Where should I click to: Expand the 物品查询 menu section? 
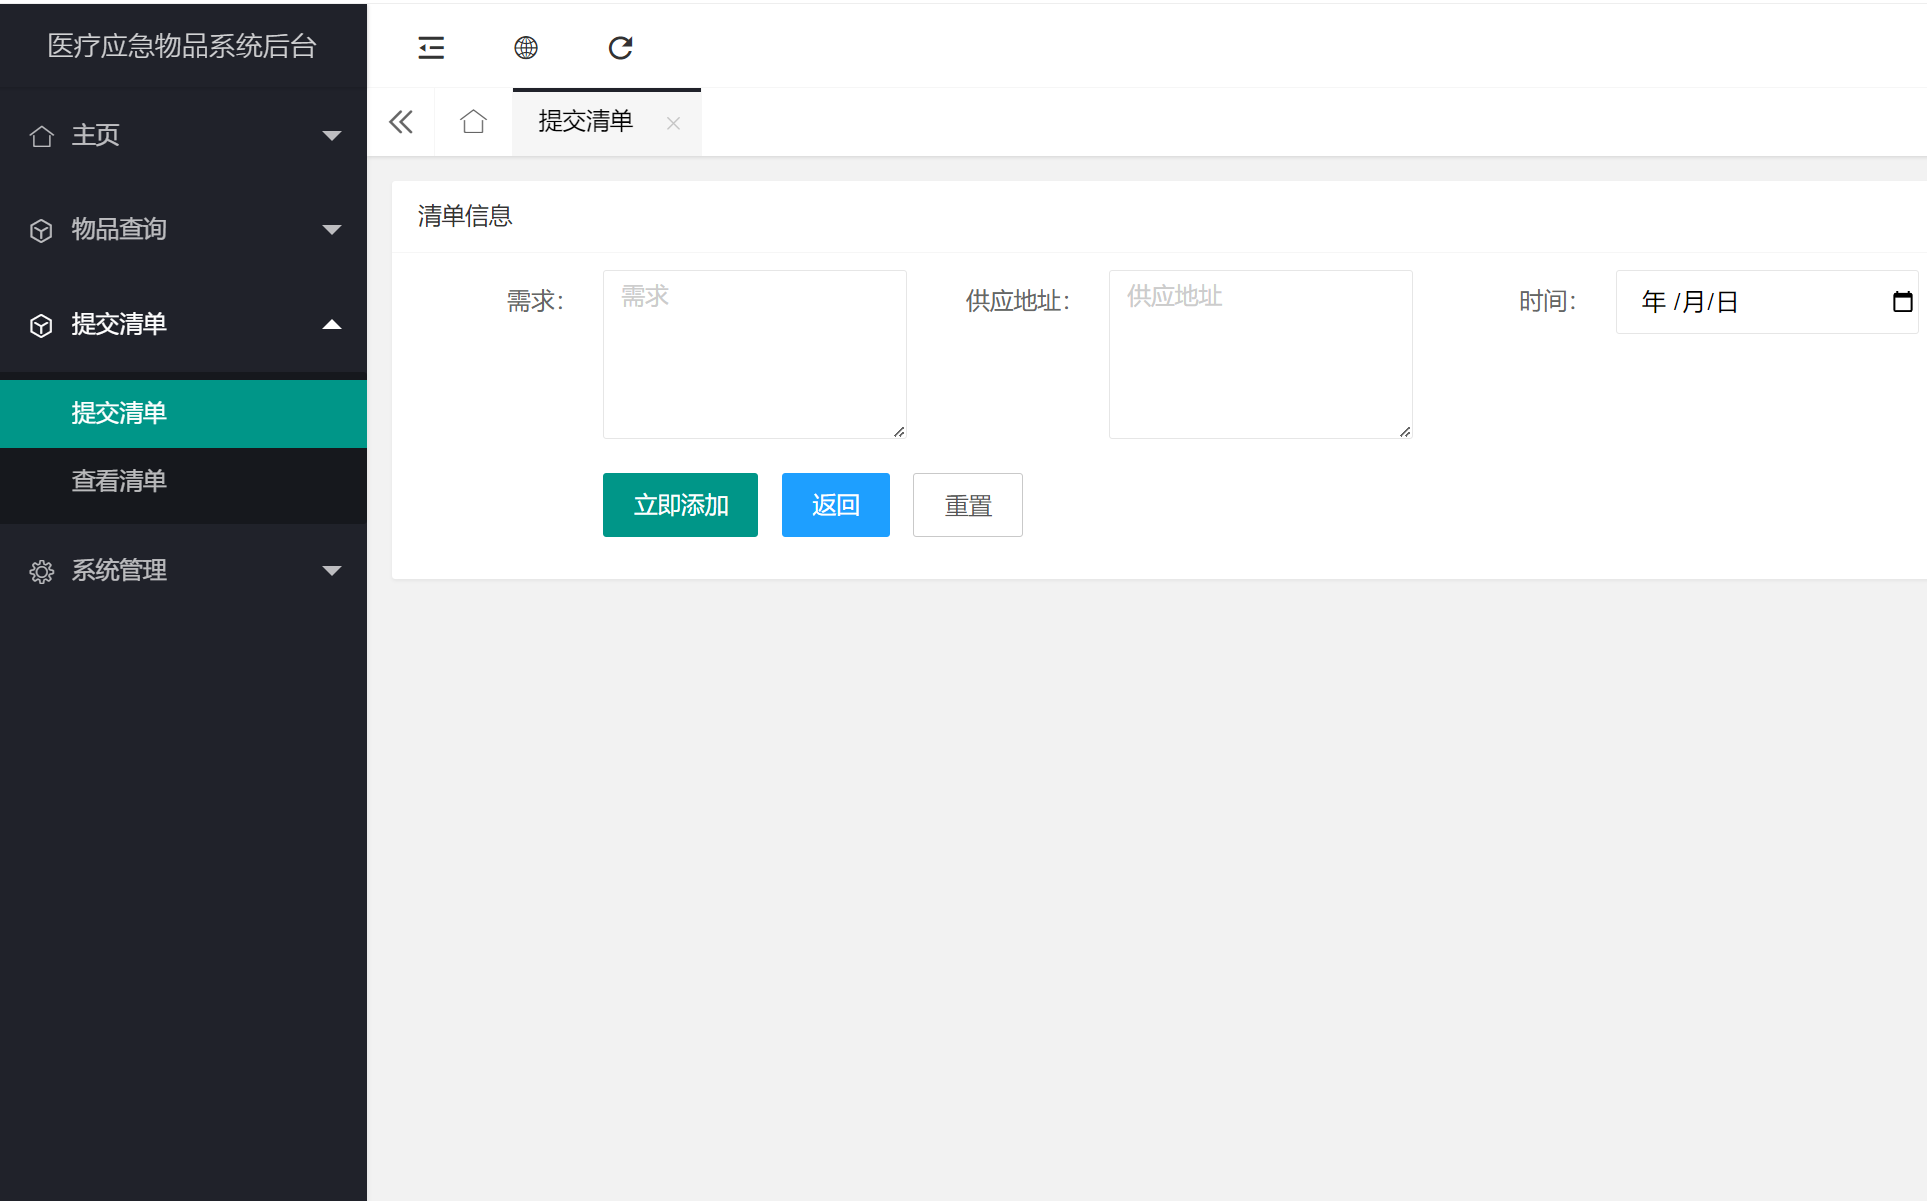tap(331, 229)
